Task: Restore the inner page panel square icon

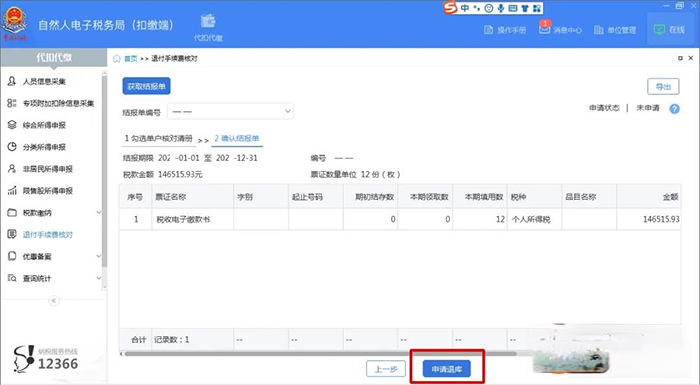Action: click(680, 58)
